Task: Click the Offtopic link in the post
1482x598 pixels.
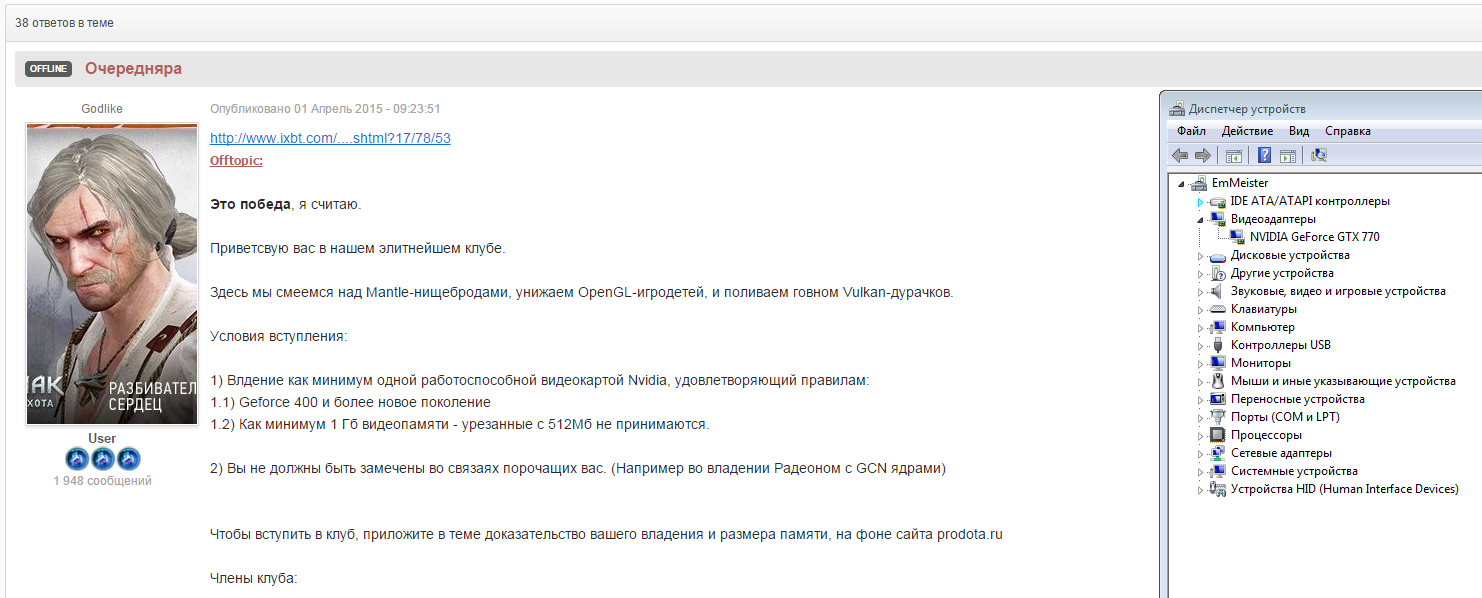Action: (235, 160)
